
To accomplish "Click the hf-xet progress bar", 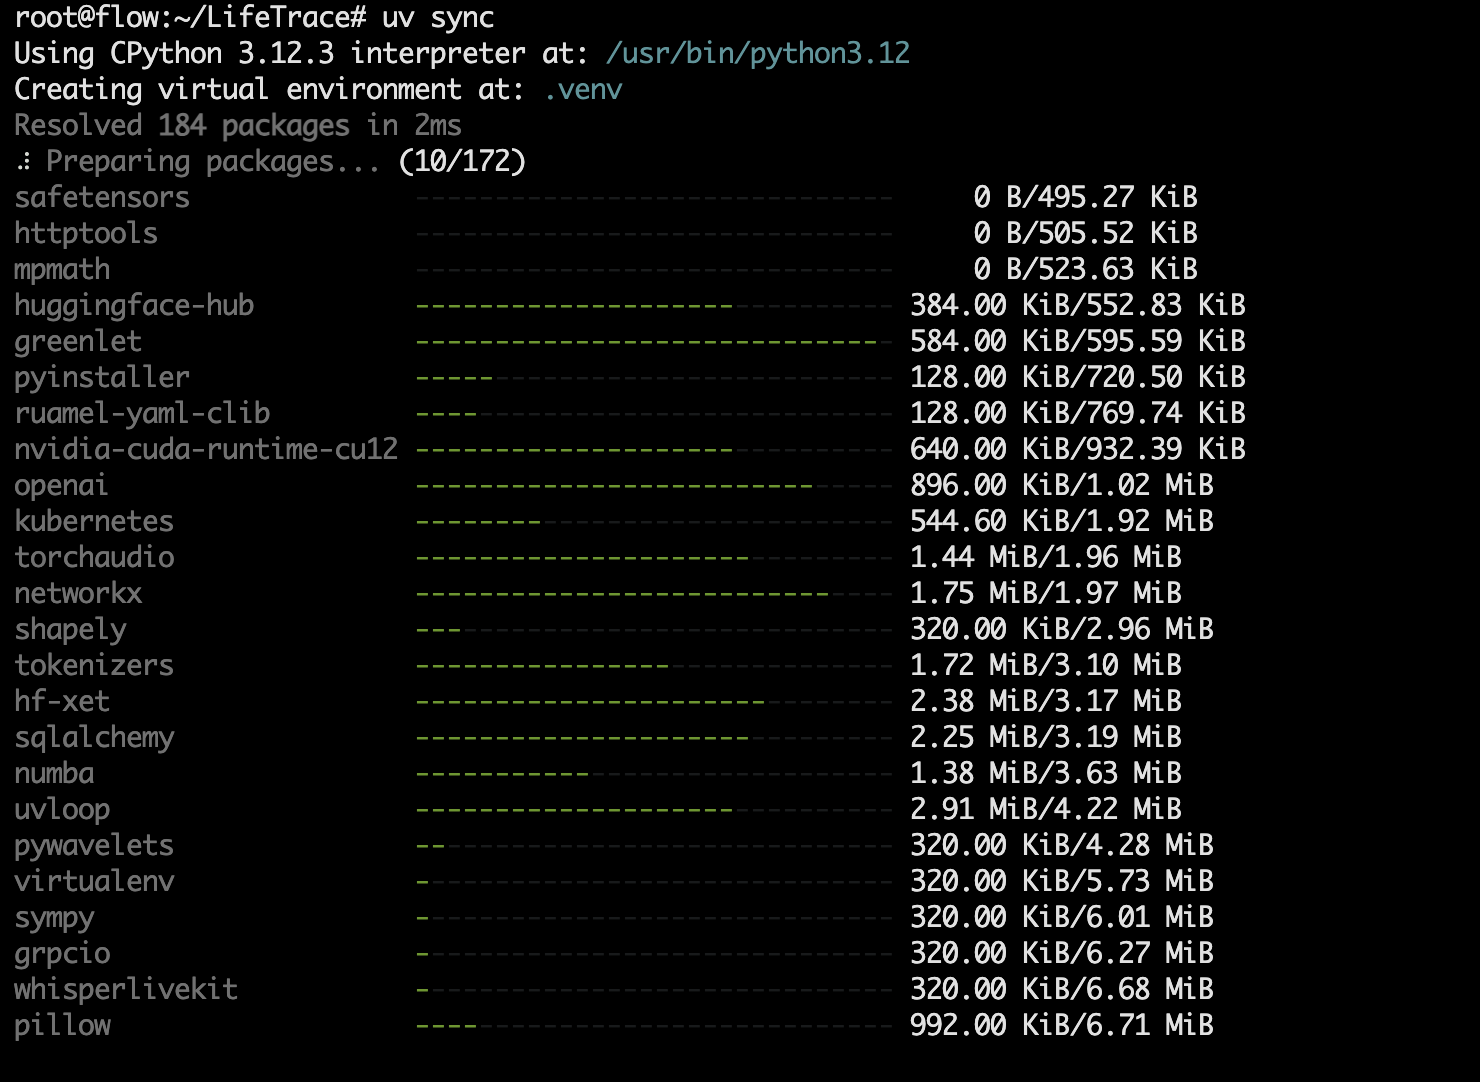I will click(x=654, y=702).
